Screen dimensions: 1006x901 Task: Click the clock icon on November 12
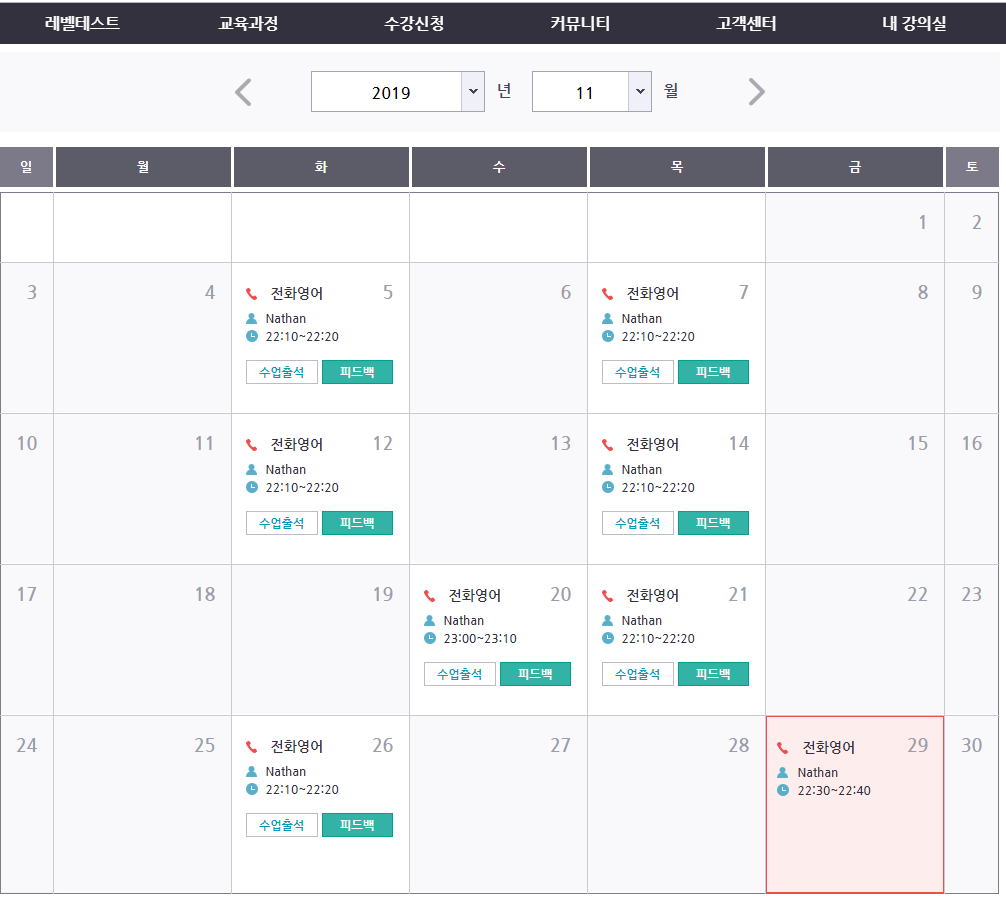pos(252,488)
